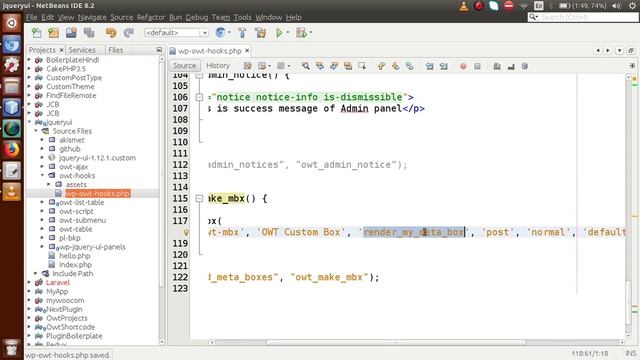Click the Comment icon in editor toolbar
Viewport: 640px width, 360px height.
(497, 66)
